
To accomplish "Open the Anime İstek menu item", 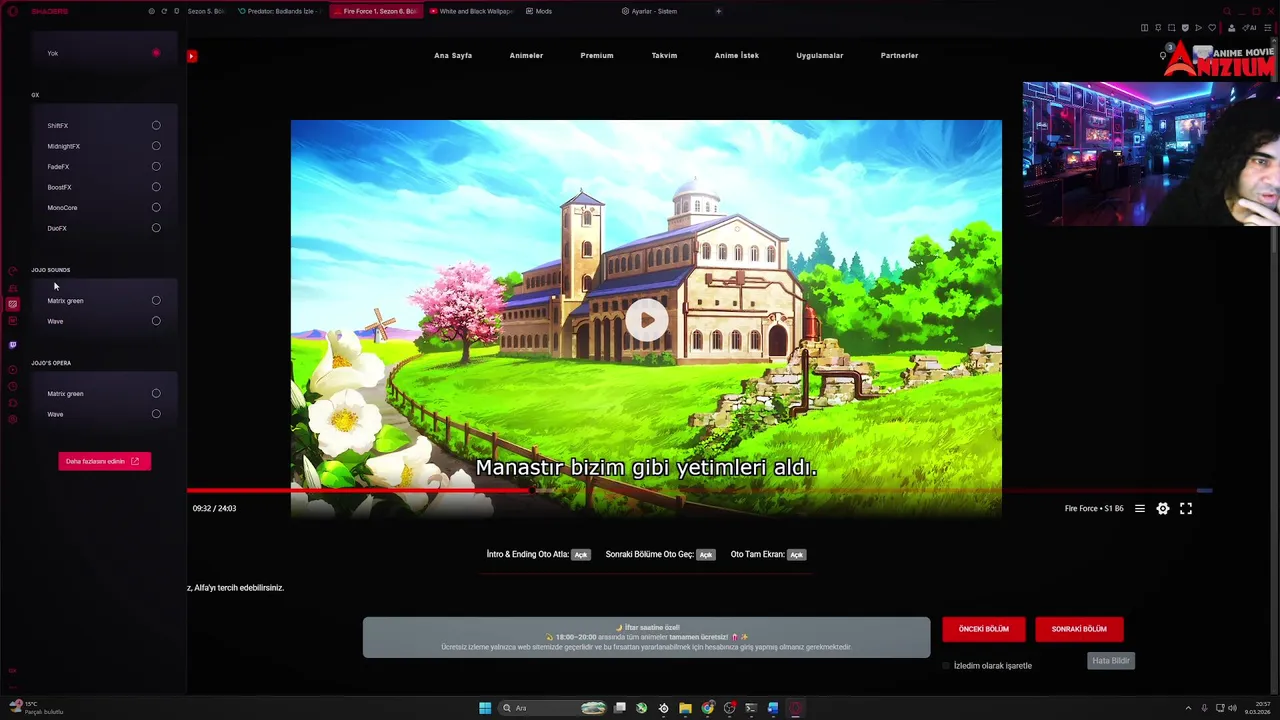I will tap(737, 56).
